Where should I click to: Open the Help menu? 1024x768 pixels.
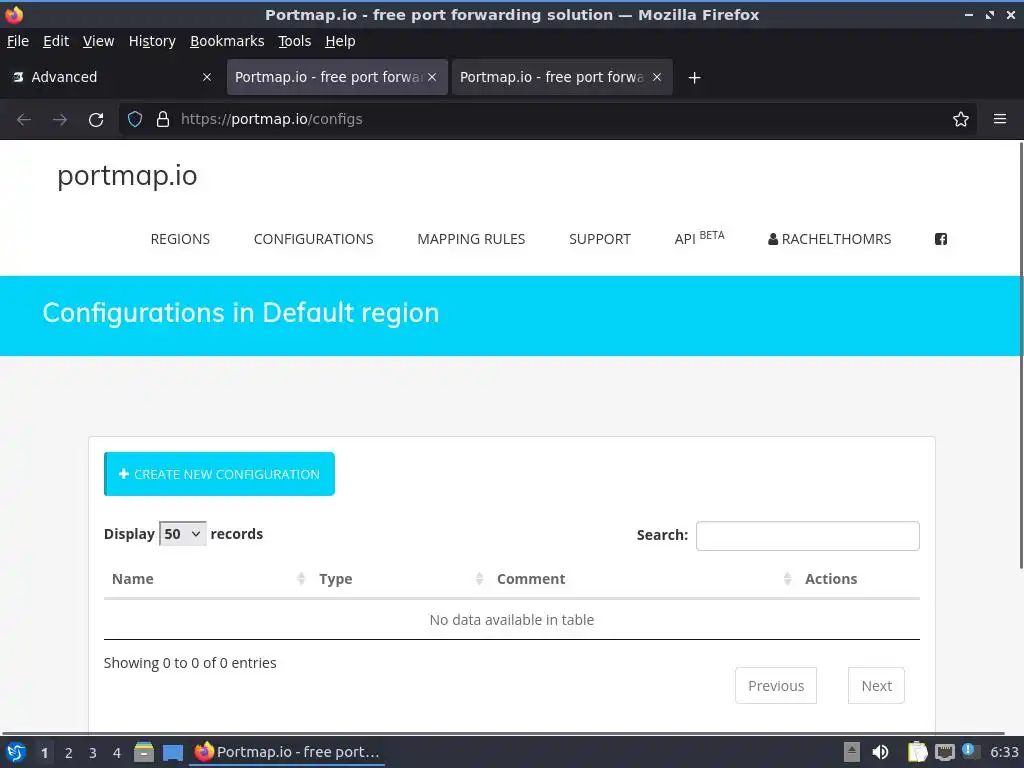[x=340, y=41]
